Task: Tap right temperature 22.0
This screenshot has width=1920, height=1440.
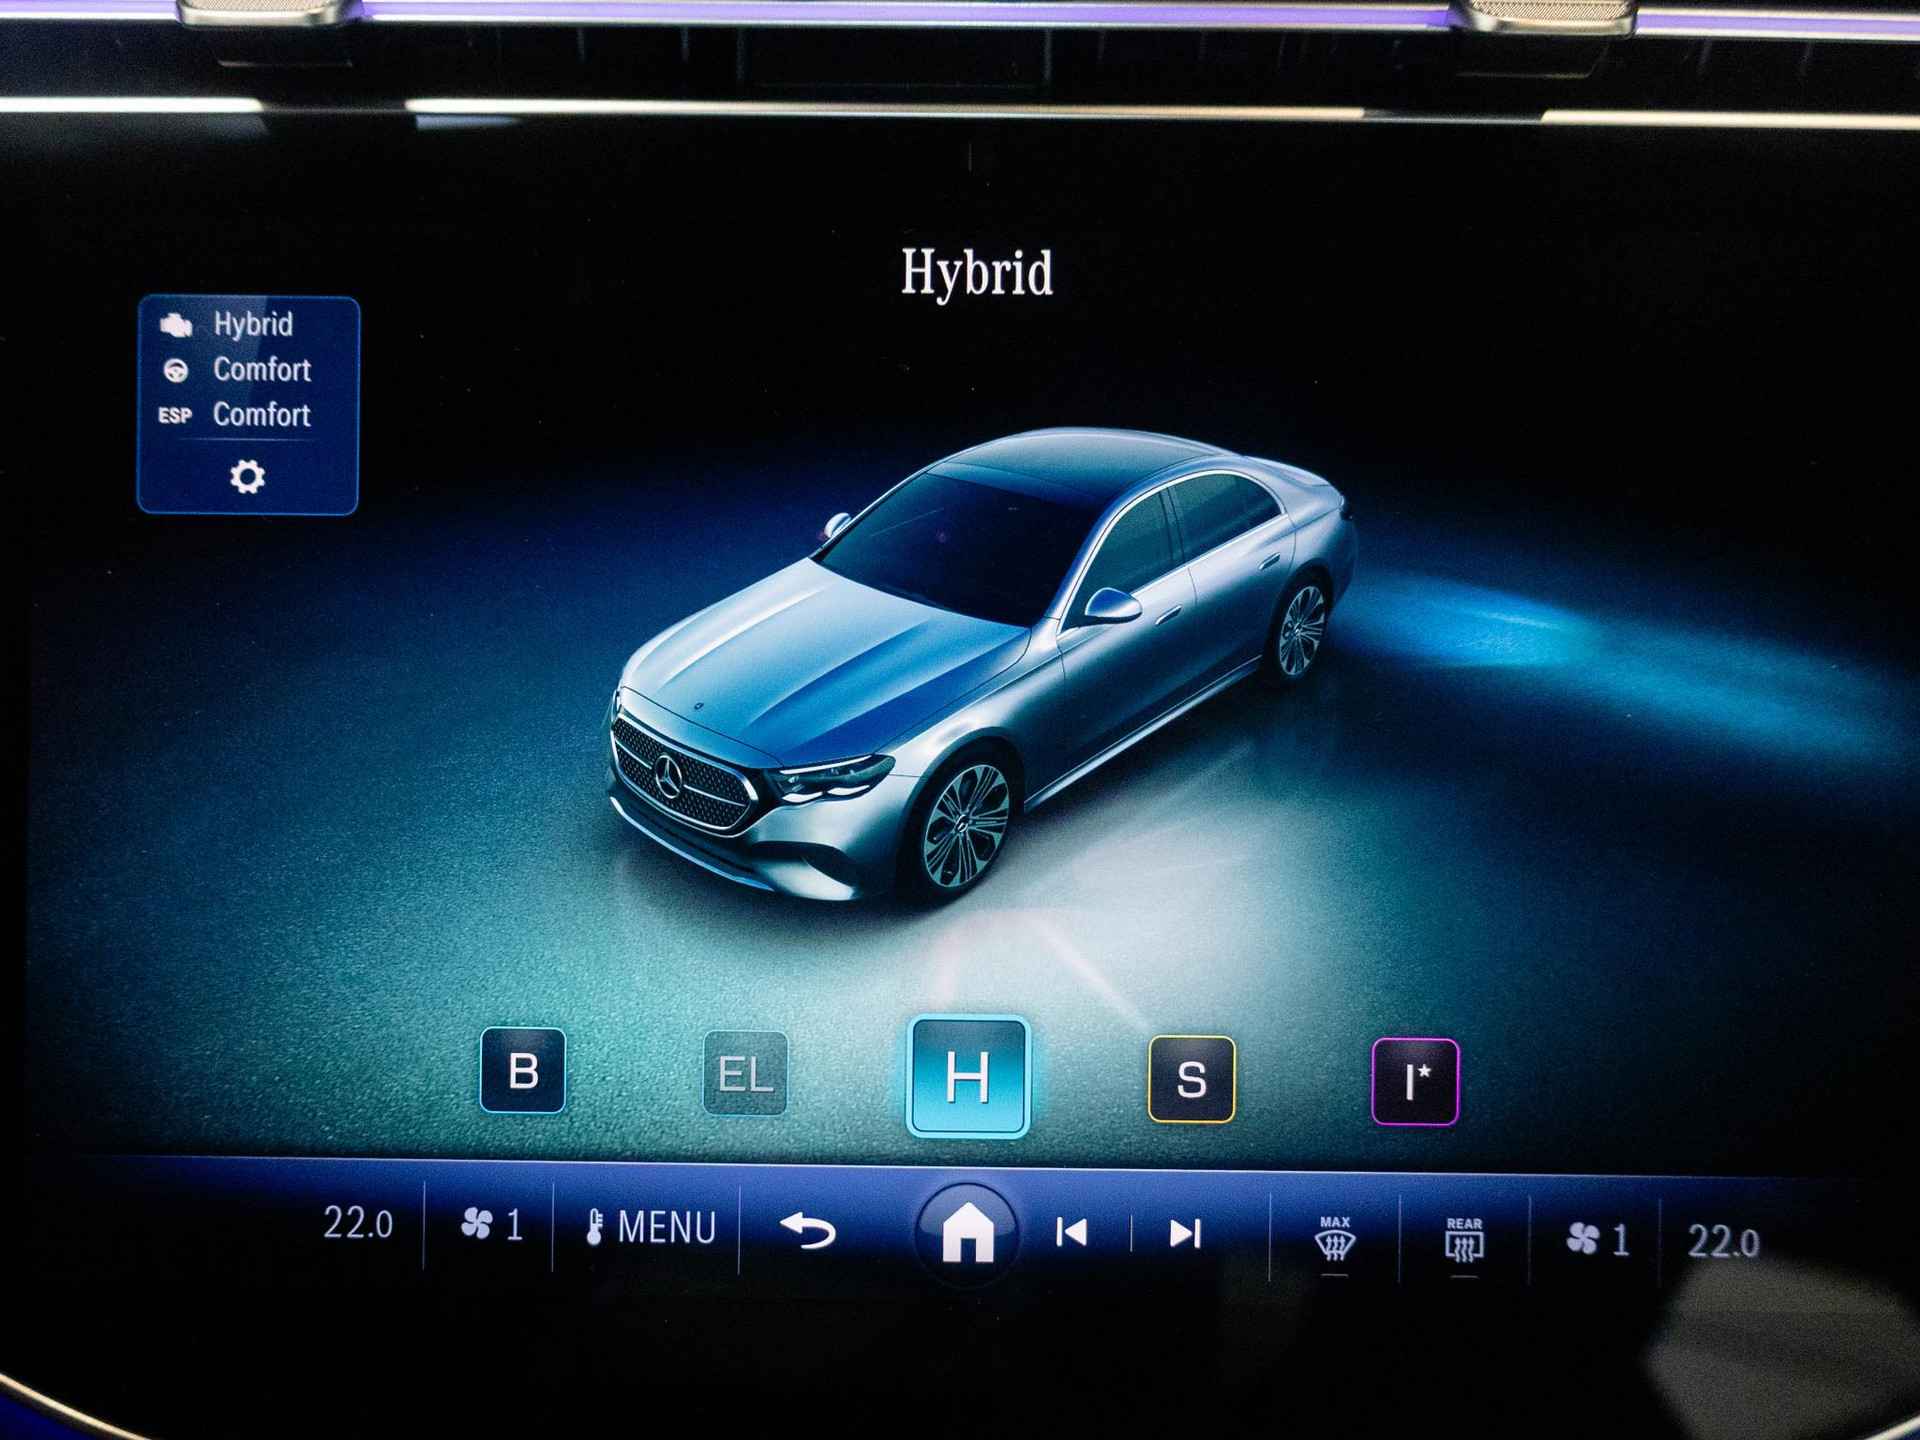Action: point(1723,1242)
